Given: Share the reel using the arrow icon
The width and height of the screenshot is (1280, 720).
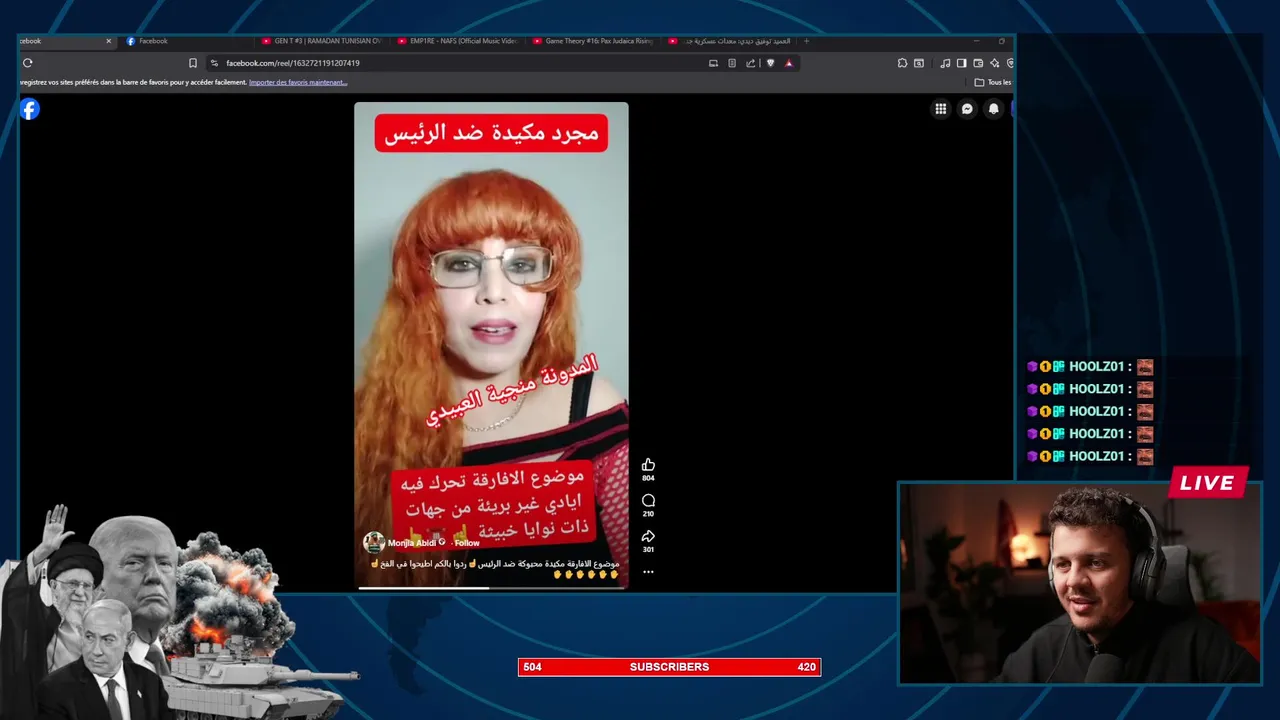Looking at the screenshot, I should (648, 536).
